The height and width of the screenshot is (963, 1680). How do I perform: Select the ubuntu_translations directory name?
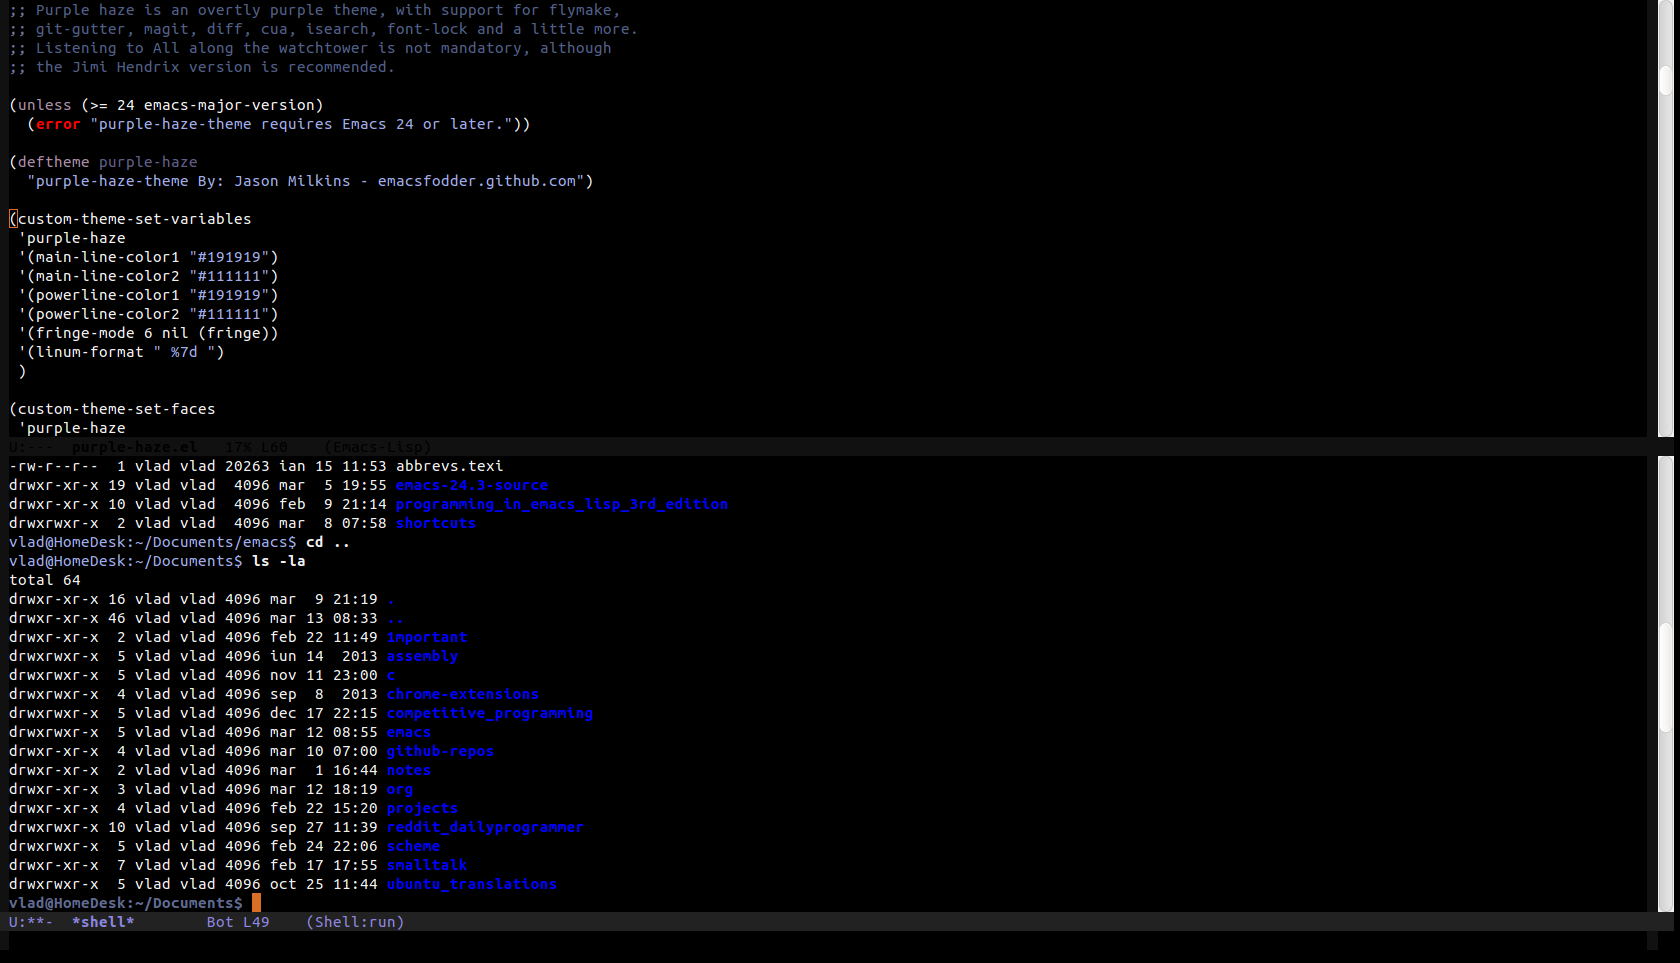[x=471, y=884]
